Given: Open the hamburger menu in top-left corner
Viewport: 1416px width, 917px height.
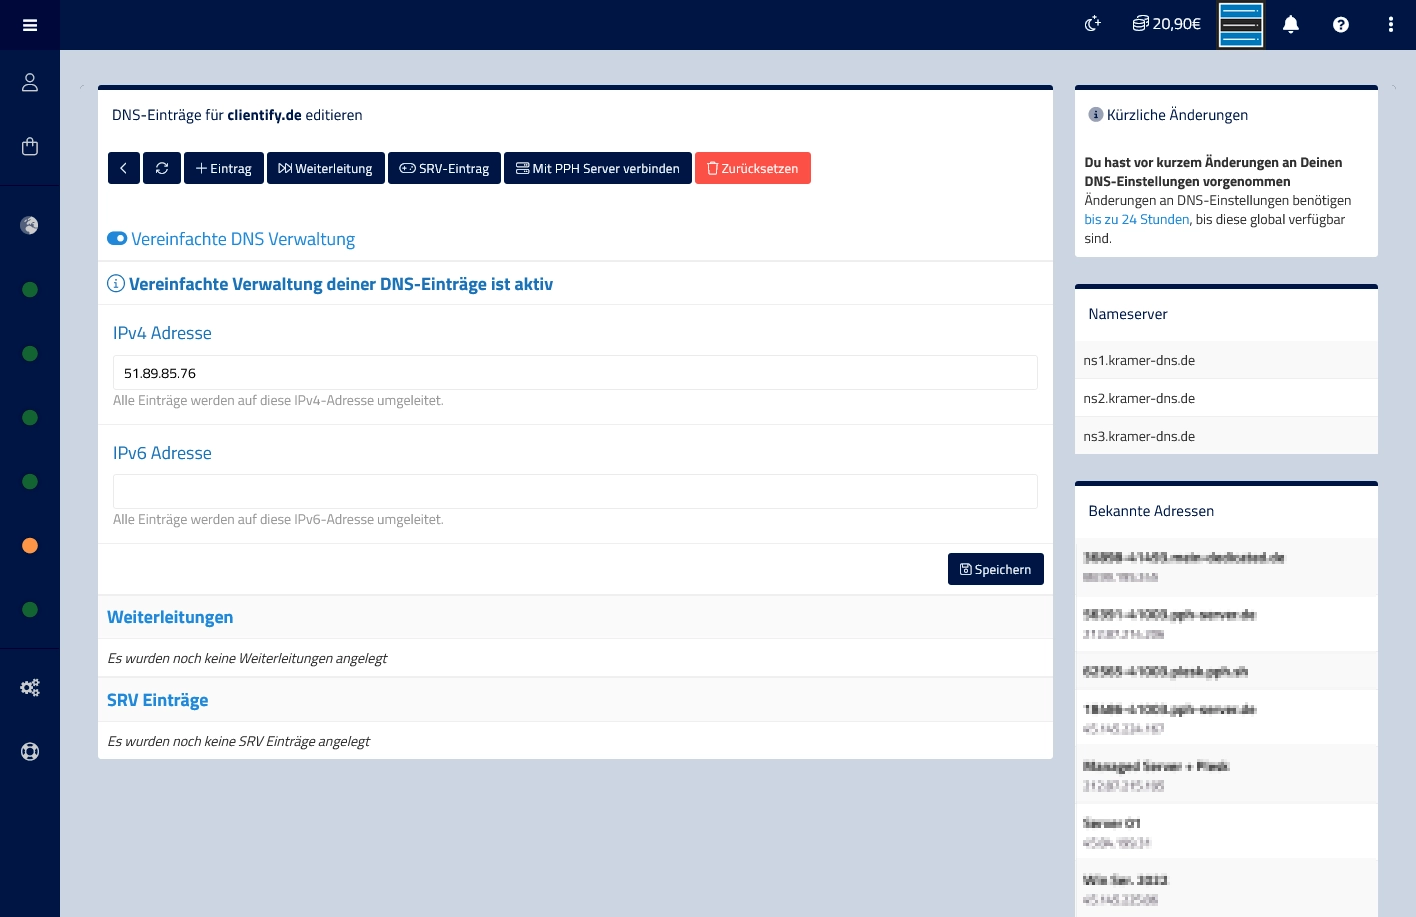Looking at the screenshot, I should click(x=30, y=25).
